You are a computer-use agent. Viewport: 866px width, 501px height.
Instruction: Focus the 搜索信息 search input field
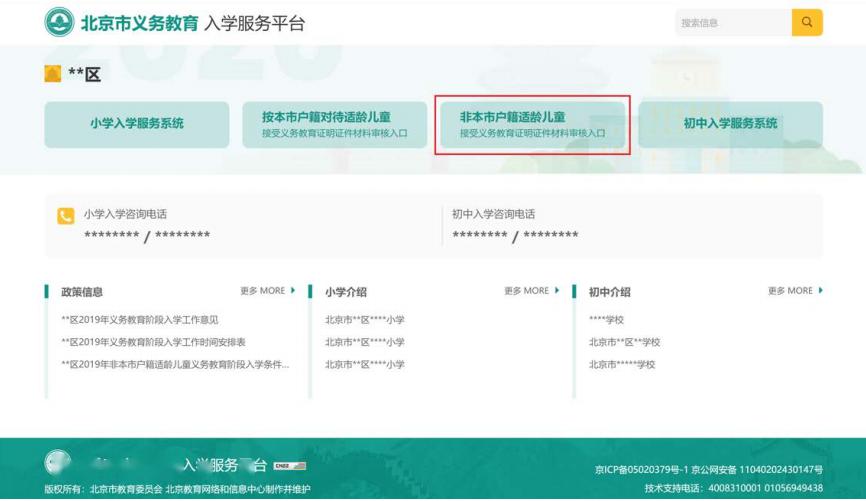coord(733,23)
